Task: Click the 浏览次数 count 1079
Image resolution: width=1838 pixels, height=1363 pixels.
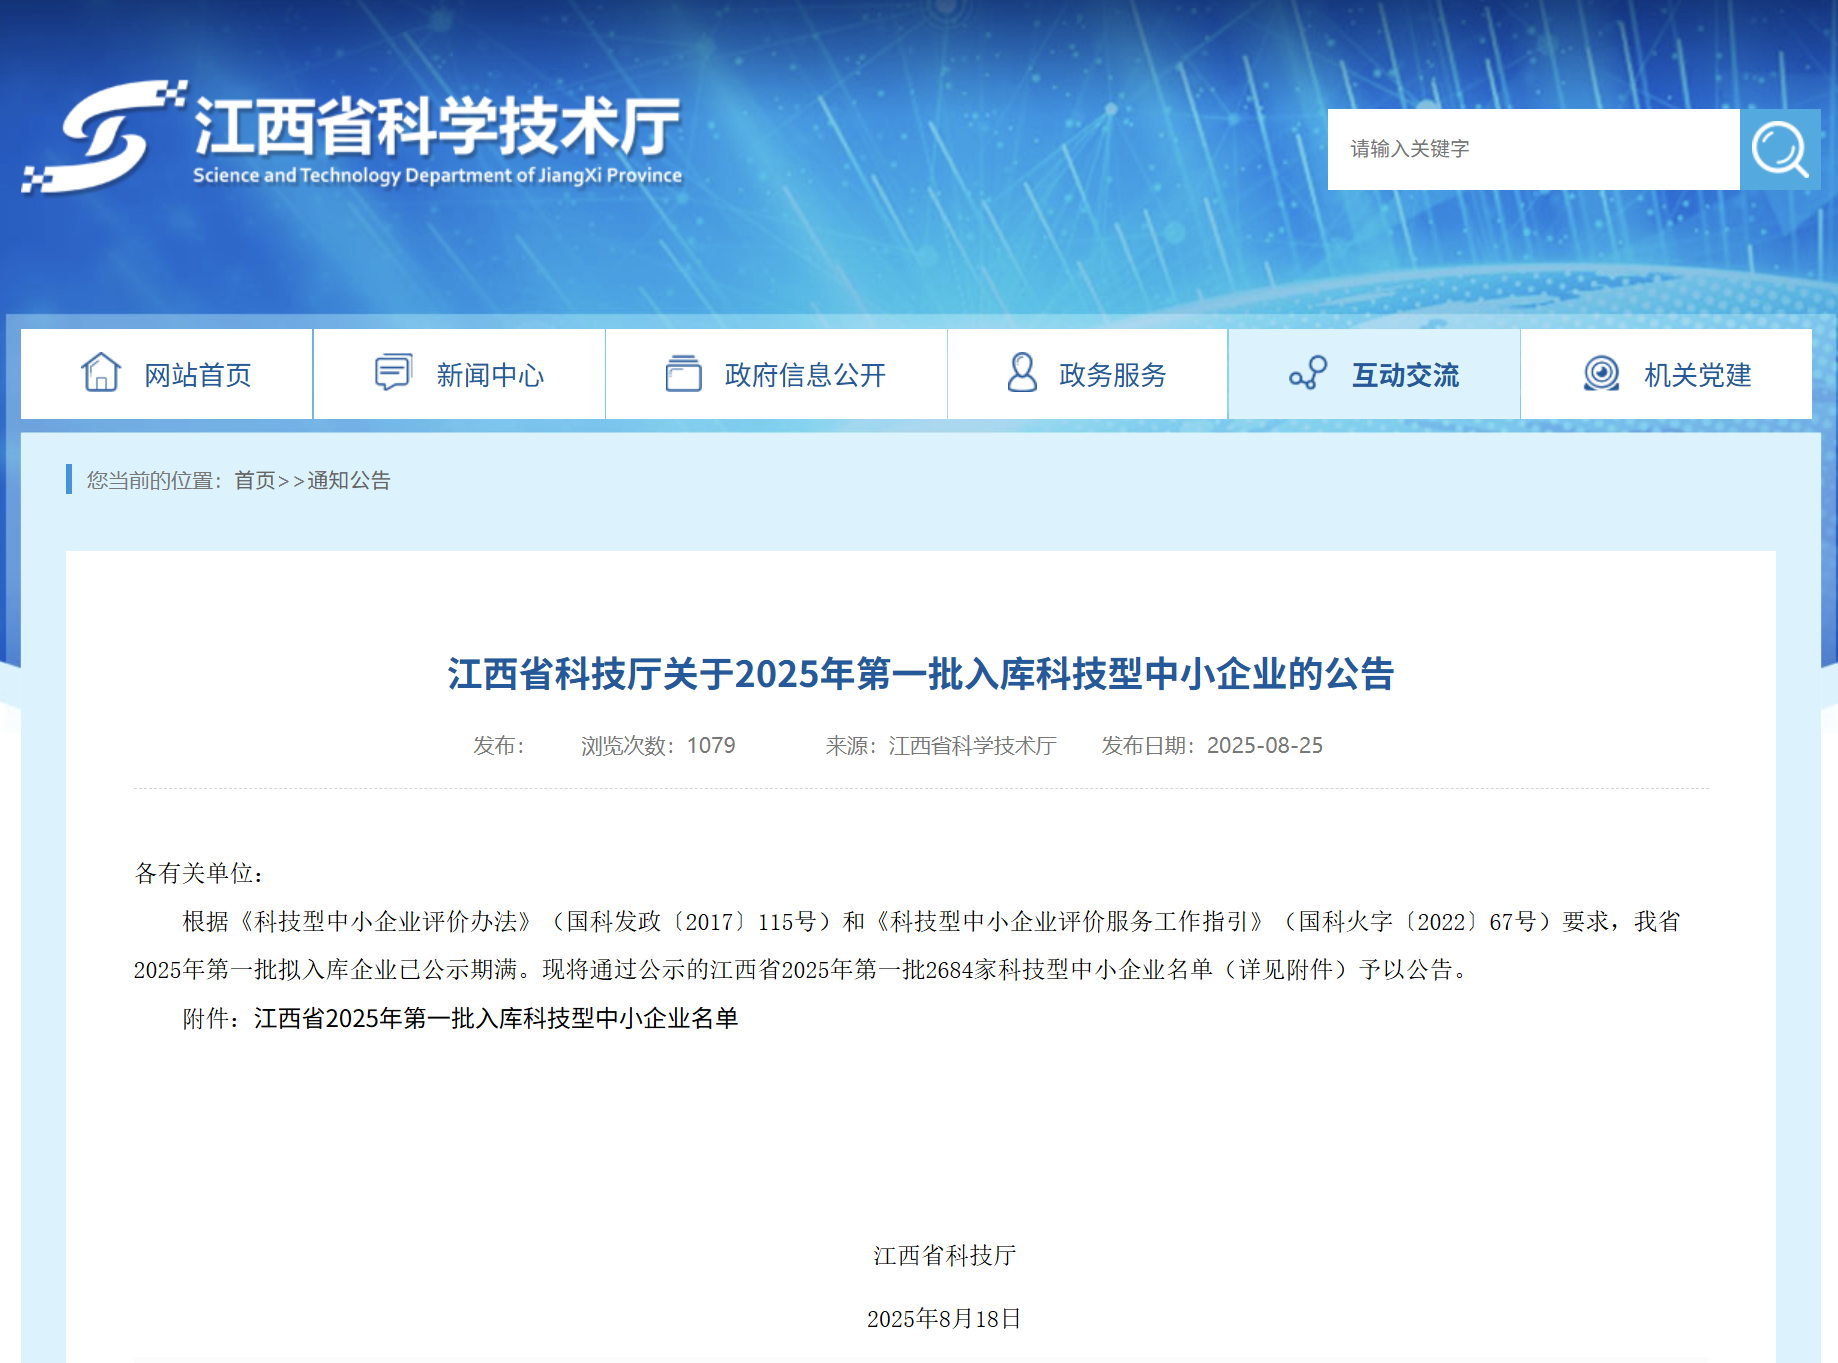Action: (711, 745)
